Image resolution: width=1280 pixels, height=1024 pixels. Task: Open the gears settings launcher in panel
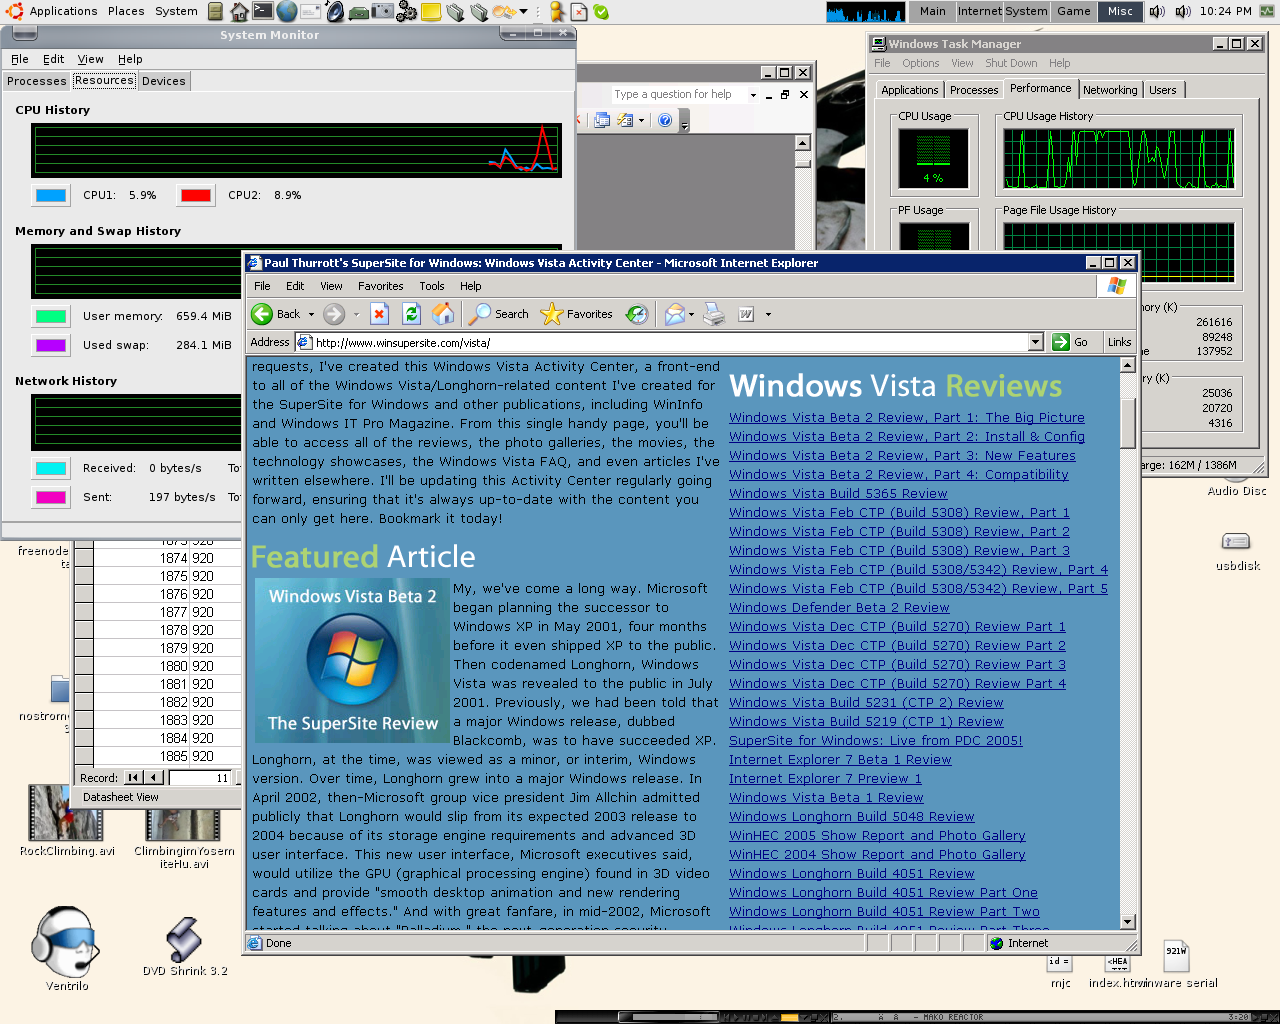407,11
